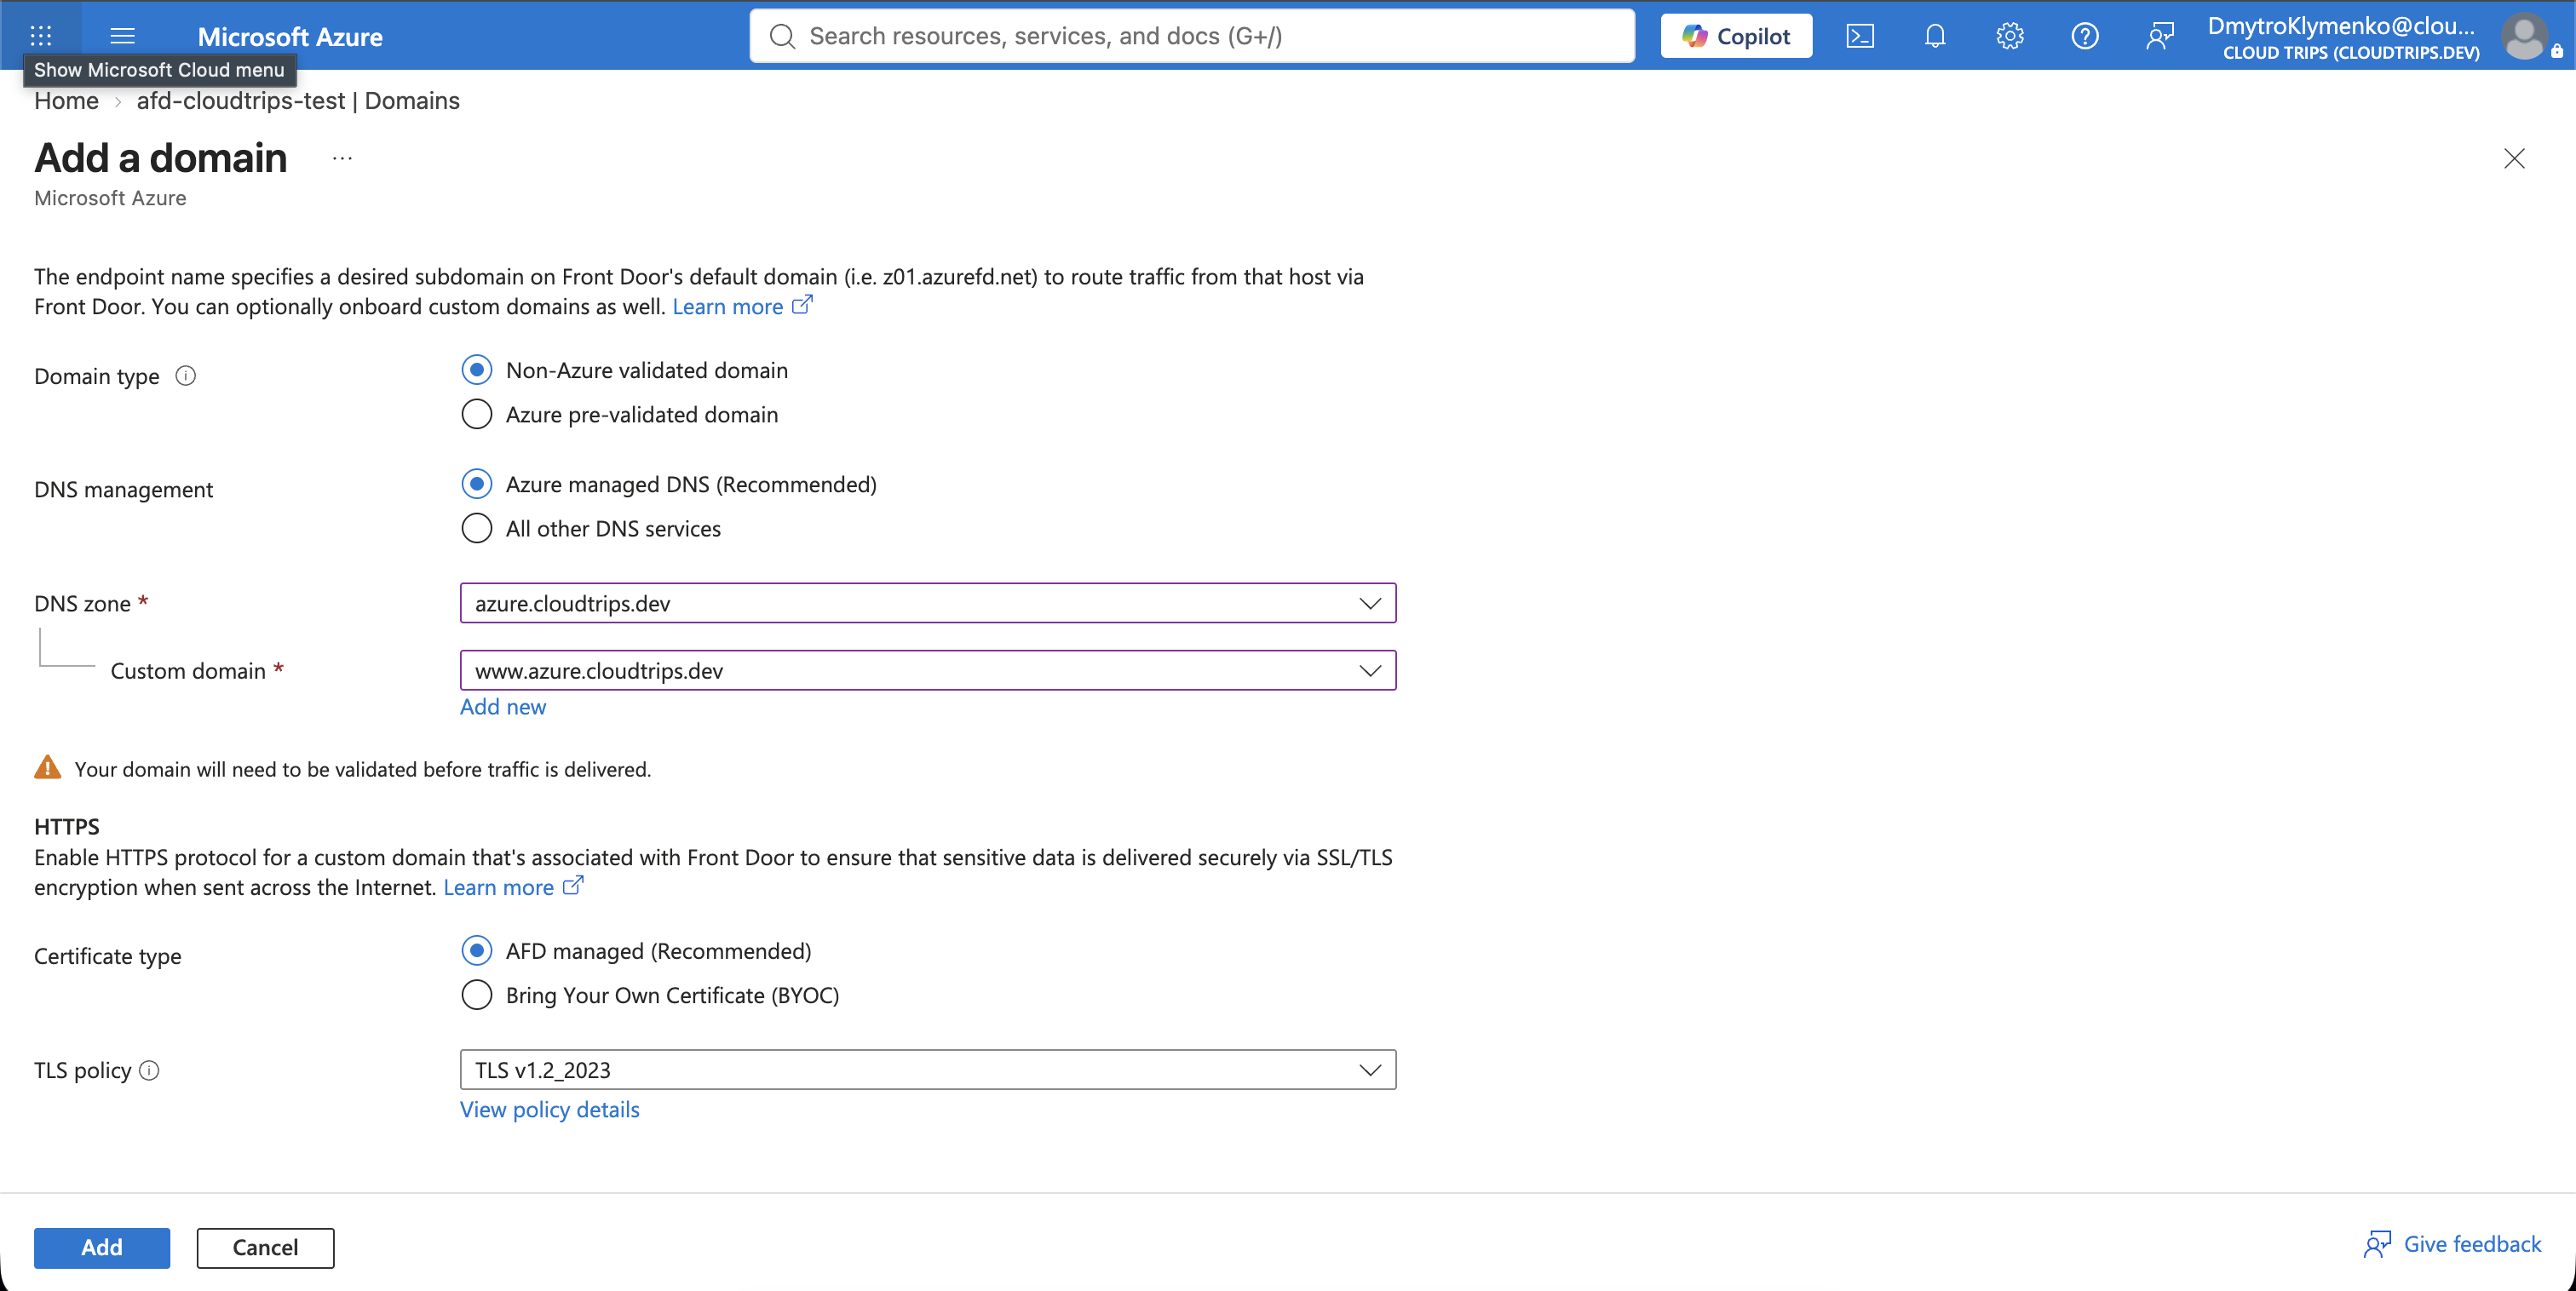
Task: Click the HTTPS section heading
Action: point(67,827)
